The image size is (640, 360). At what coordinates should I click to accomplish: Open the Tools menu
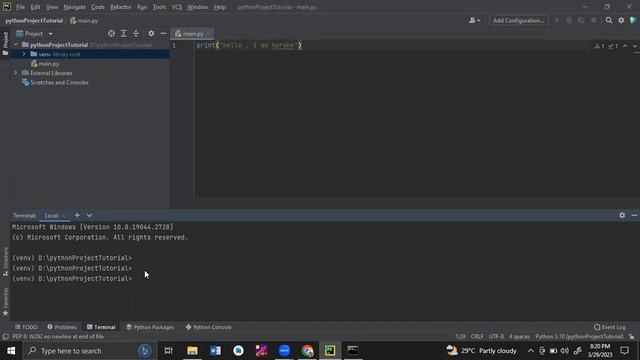[x=159, y=7]
